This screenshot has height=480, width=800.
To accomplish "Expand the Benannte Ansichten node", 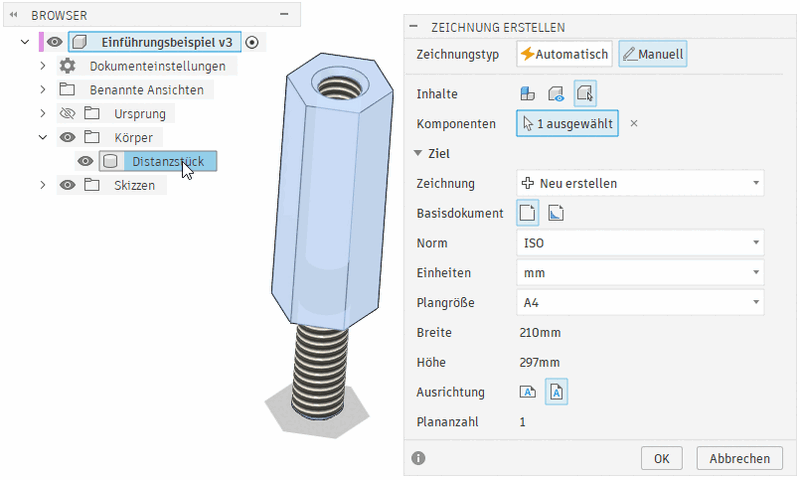I will click(x=43, y=90).
